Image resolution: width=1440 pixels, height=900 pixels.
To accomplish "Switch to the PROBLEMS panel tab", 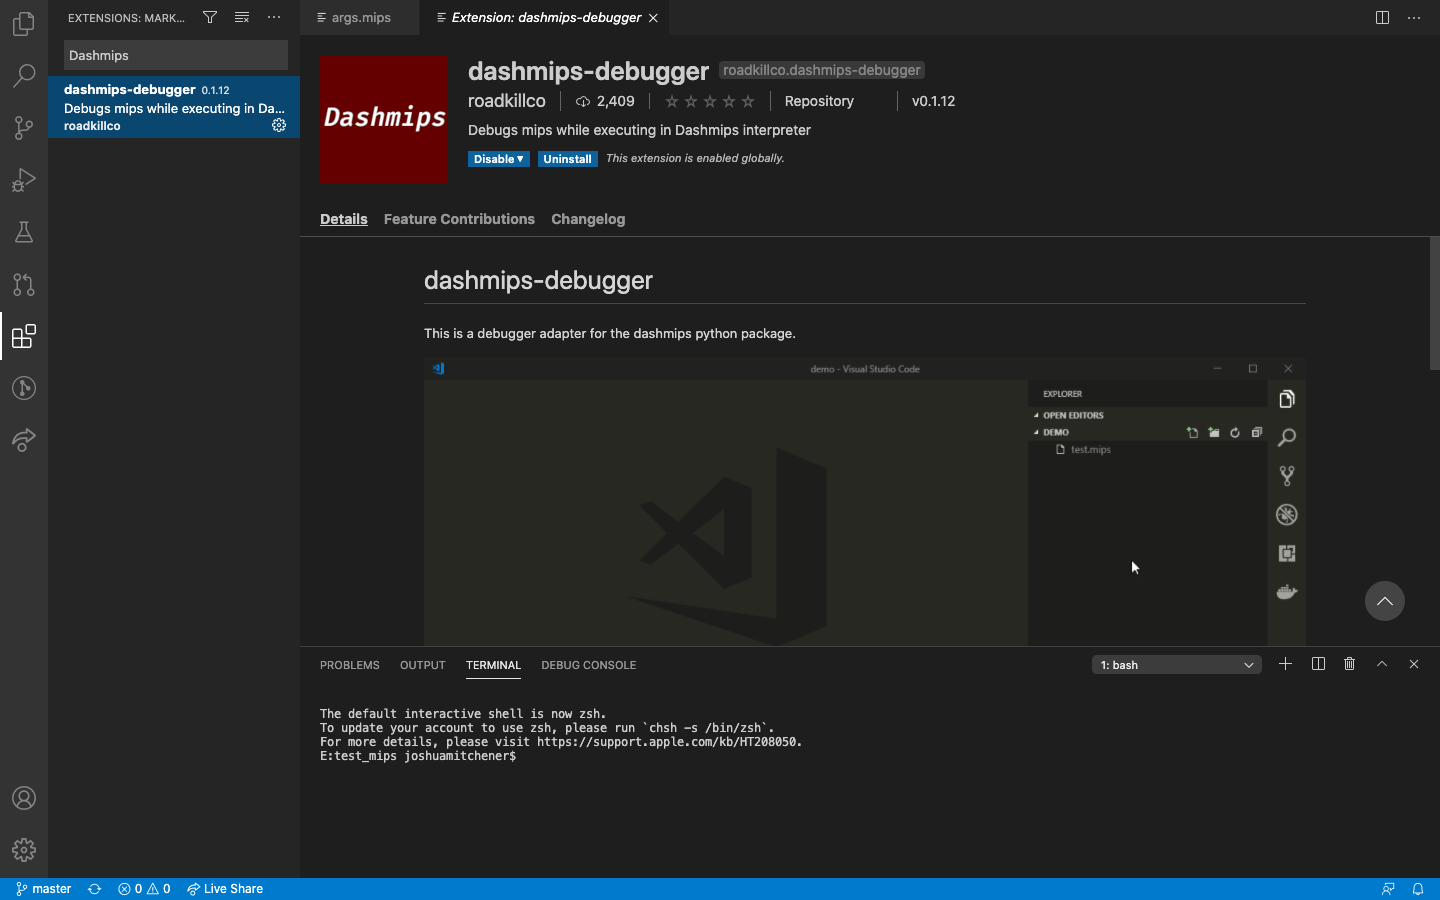I will (350, 665).
